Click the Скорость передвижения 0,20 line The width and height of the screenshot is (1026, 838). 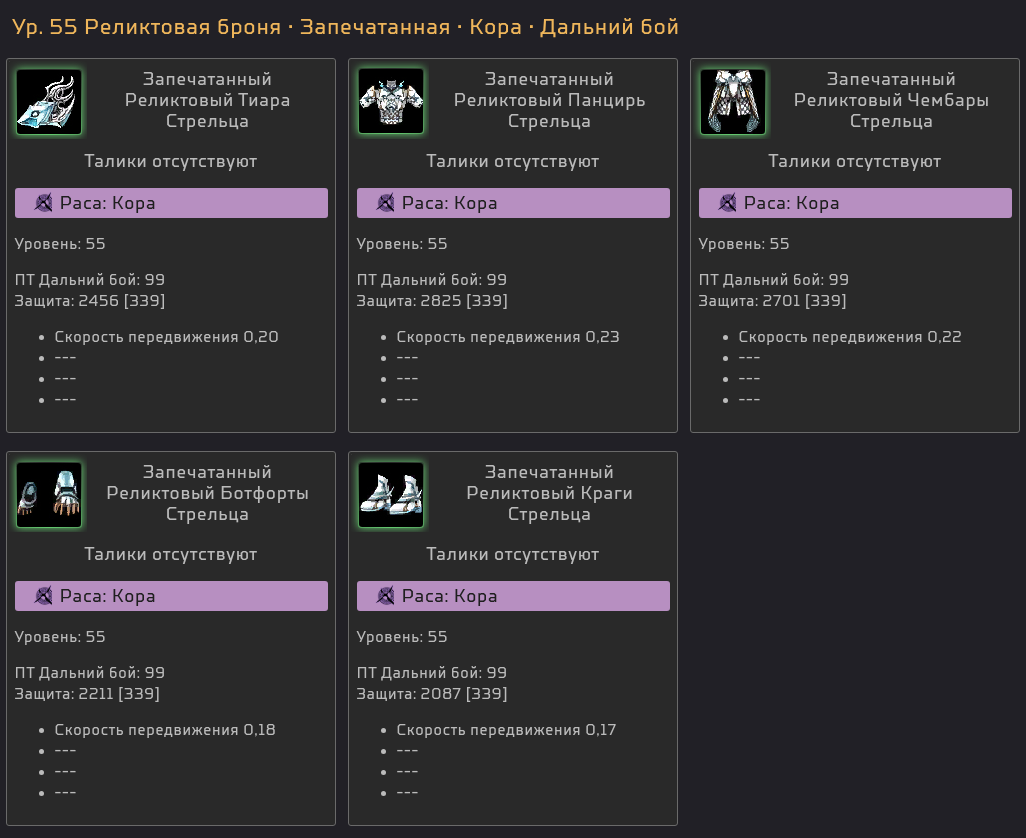click(166, 337)
